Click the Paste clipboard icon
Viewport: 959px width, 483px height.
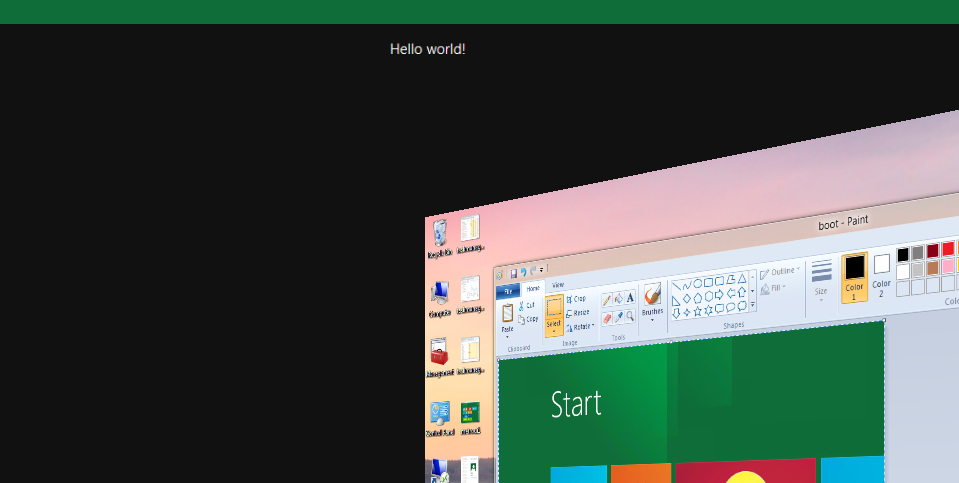coord(508,313)
